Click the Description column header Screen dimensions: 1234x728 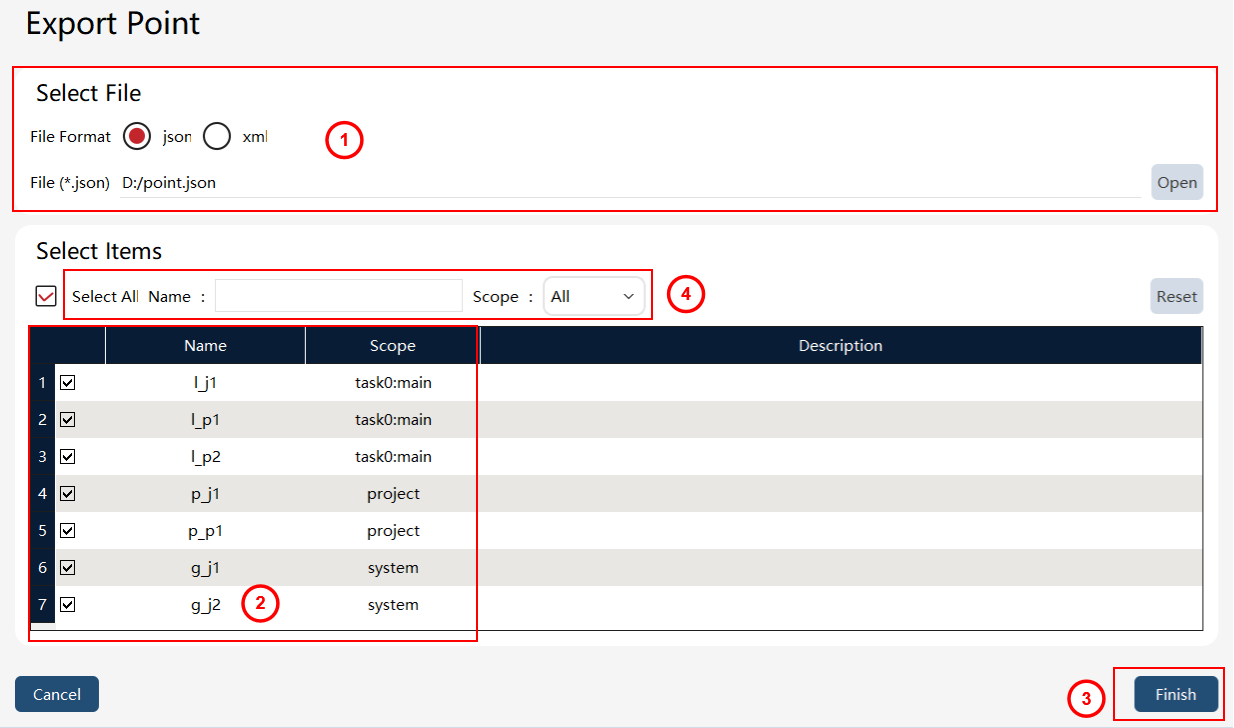(x=841, y=345)
